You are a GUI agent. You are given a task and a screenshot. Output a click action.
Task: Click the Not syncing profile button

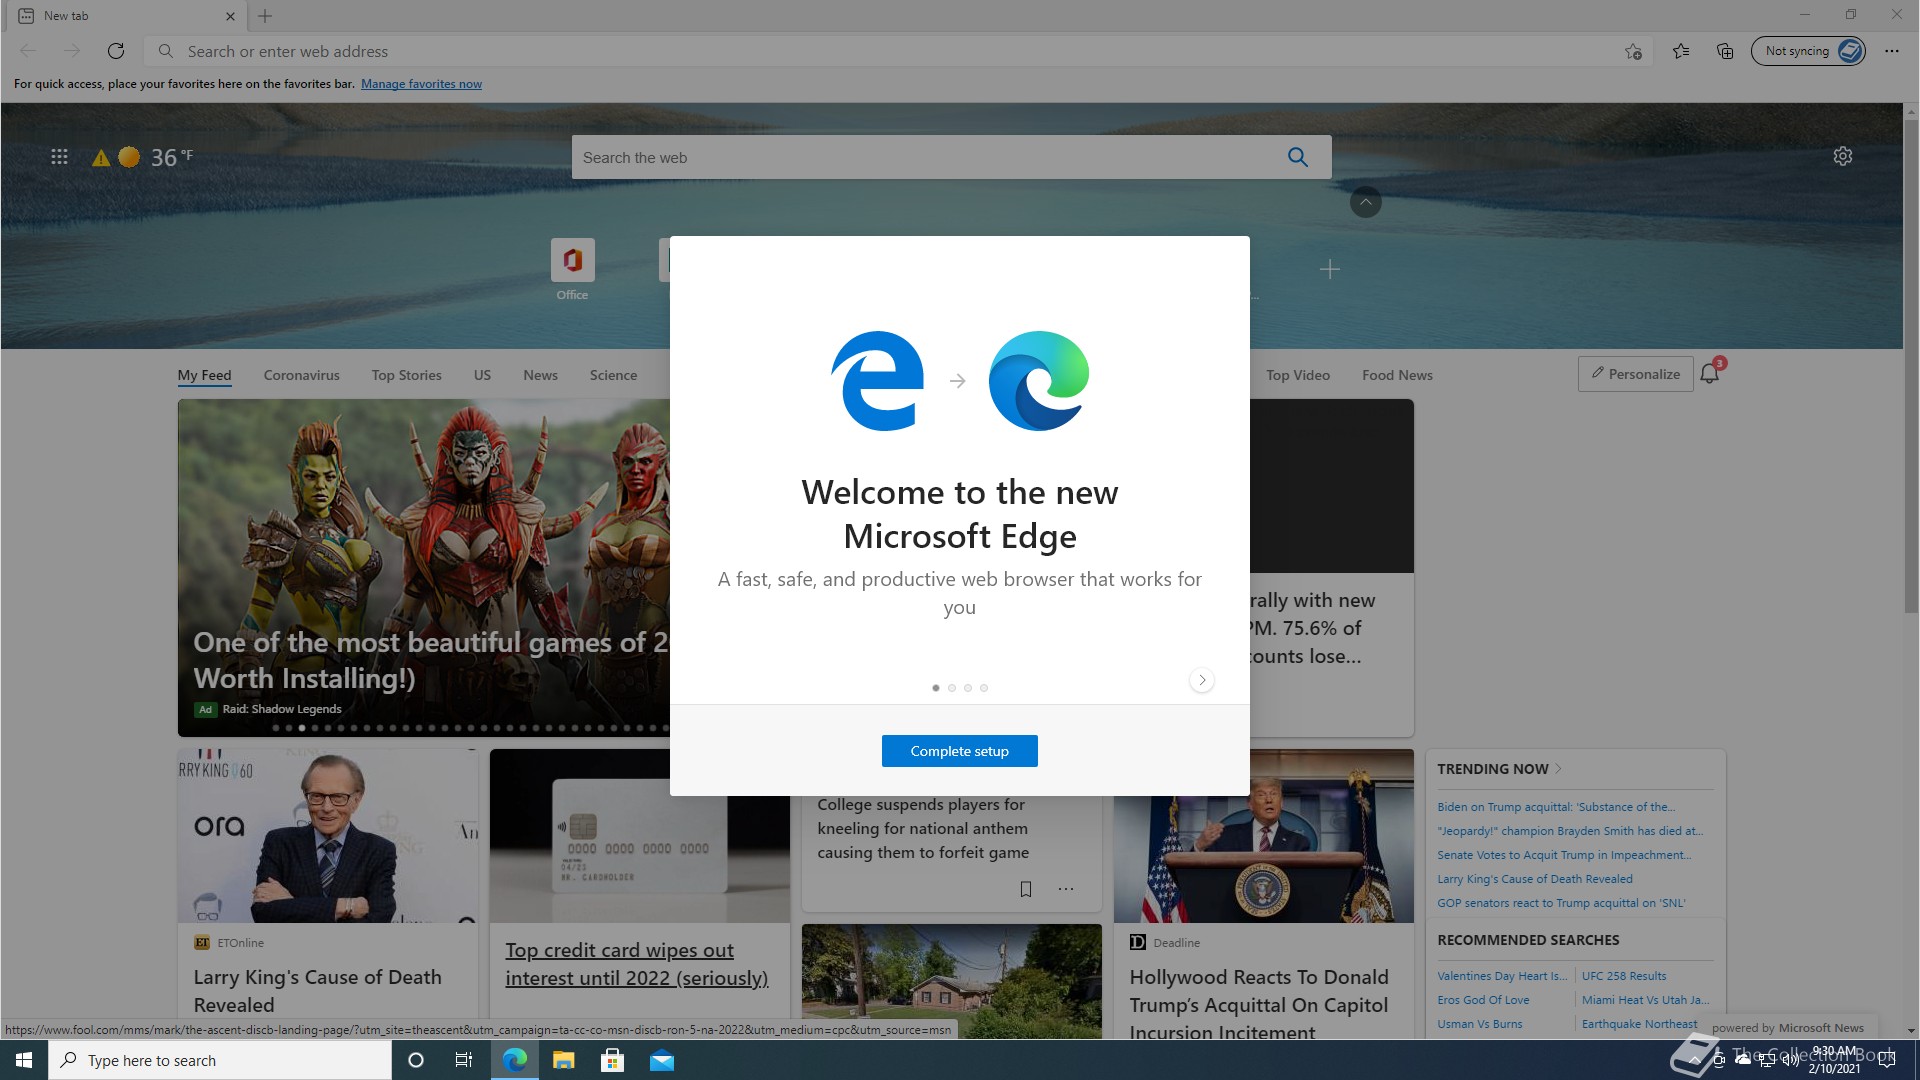(1808, 51)
